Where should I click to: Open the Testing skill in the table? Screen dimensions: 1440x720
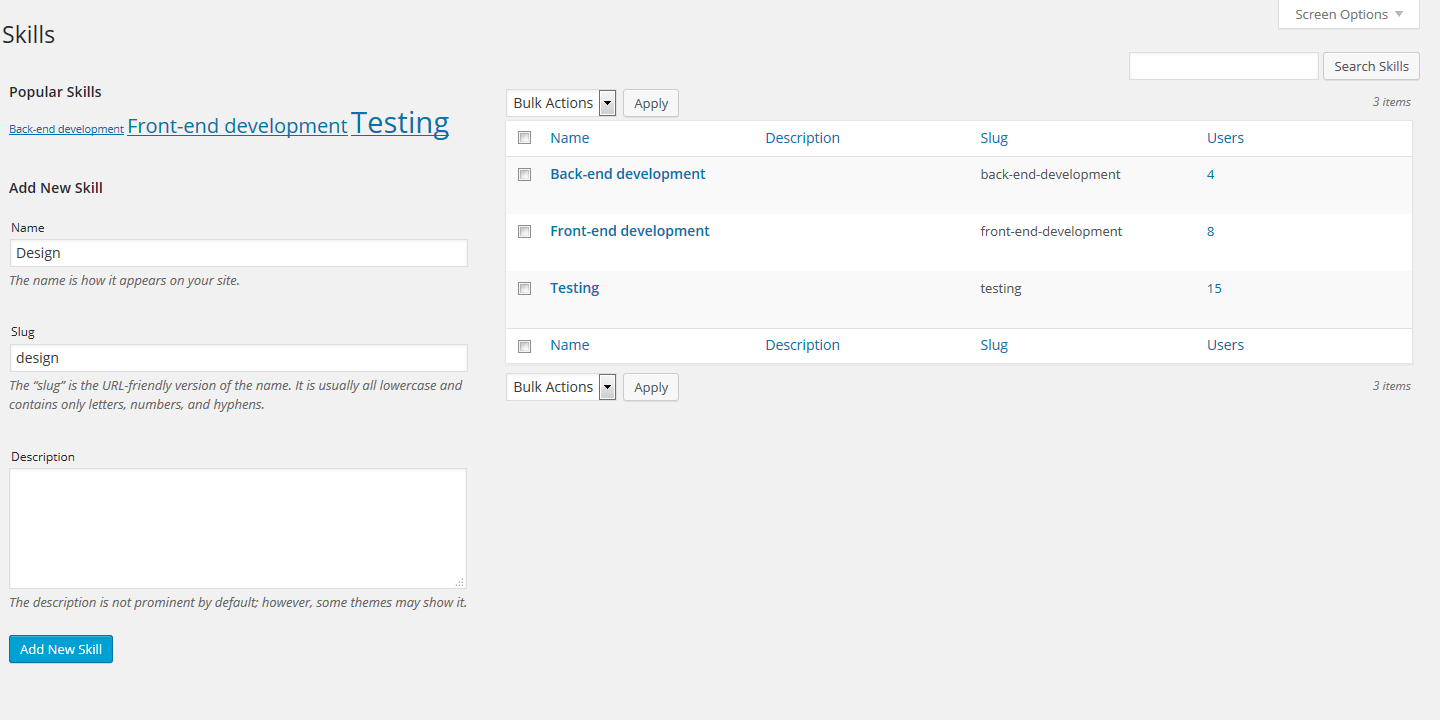point(574,288)
